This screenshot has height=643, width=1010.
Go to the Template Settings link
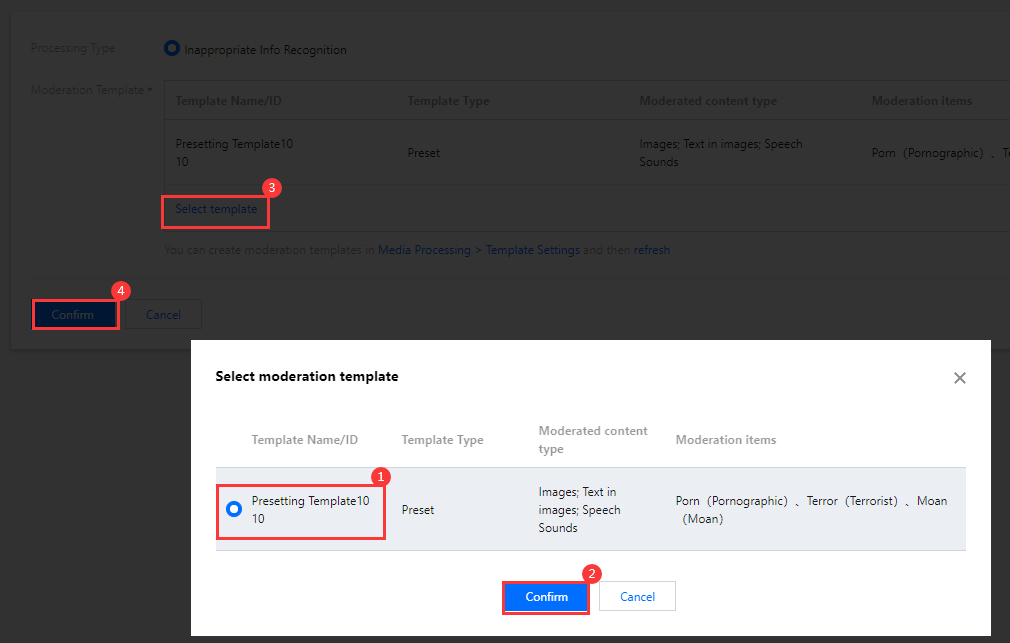tap(532, 250)
